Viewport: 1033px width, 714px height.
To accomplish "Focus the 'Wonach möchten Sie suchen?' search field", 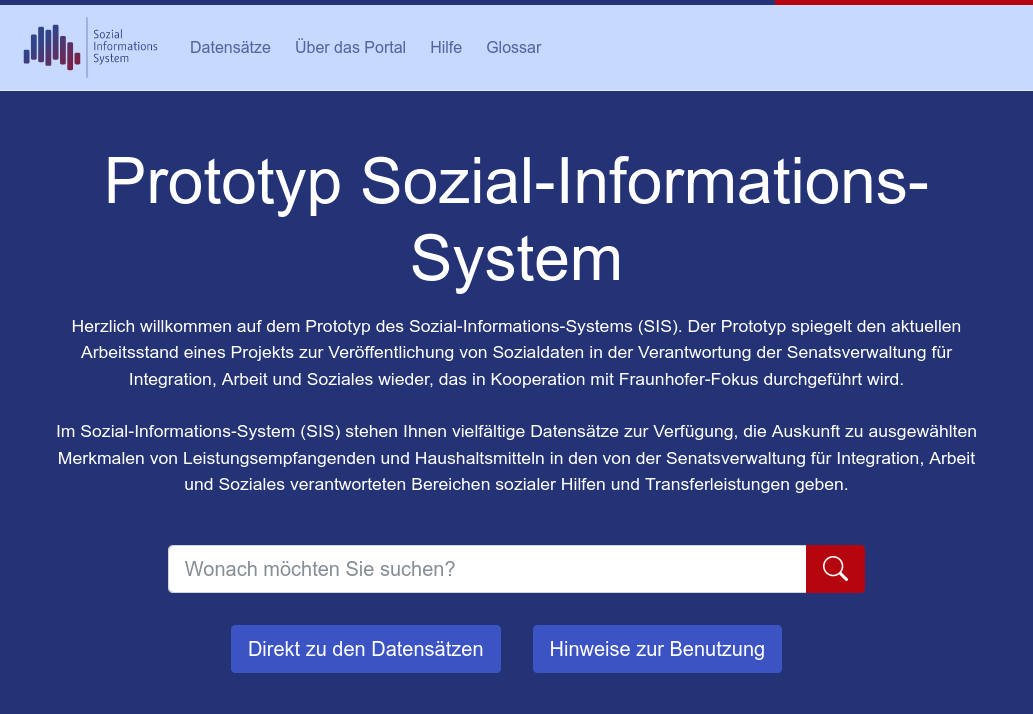I will pos(486,569).
